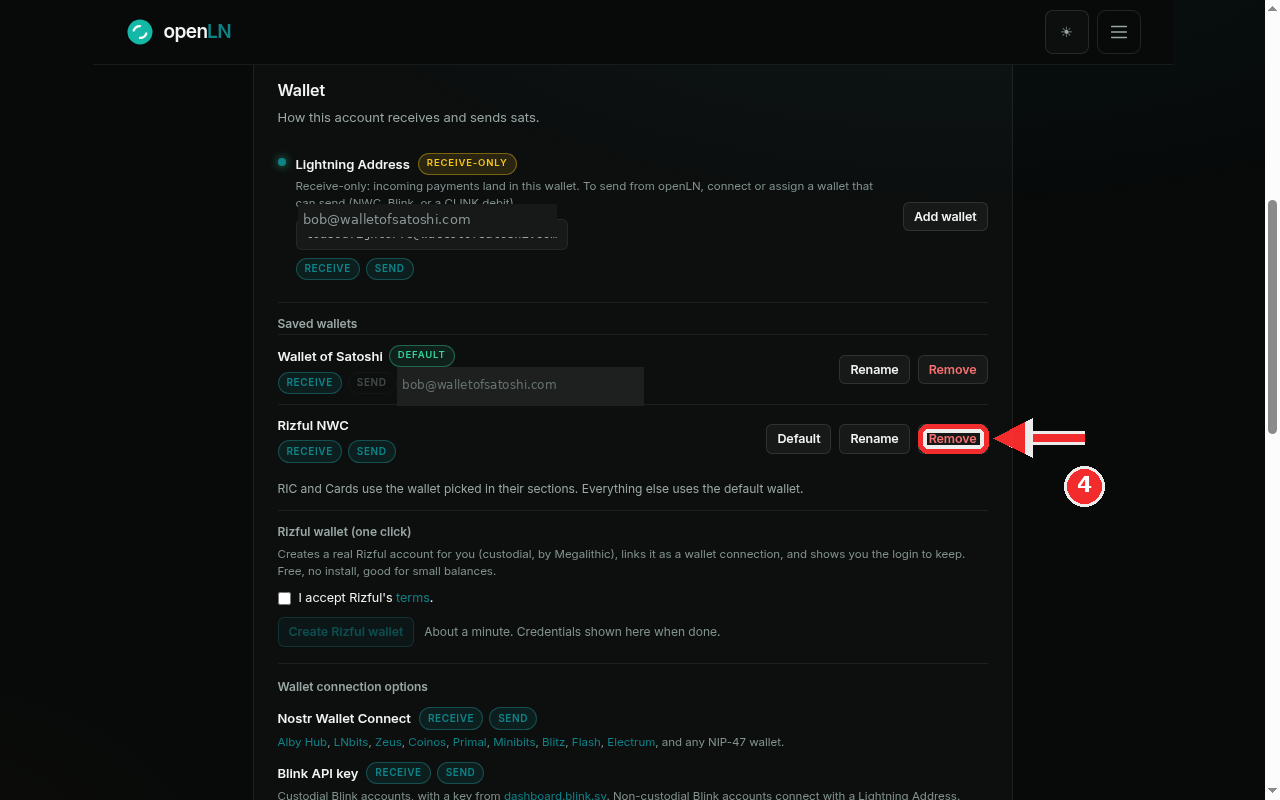Open the Electrum link
The height and width of the screenshot is (800, 1280).
click(x=631, y=742)
